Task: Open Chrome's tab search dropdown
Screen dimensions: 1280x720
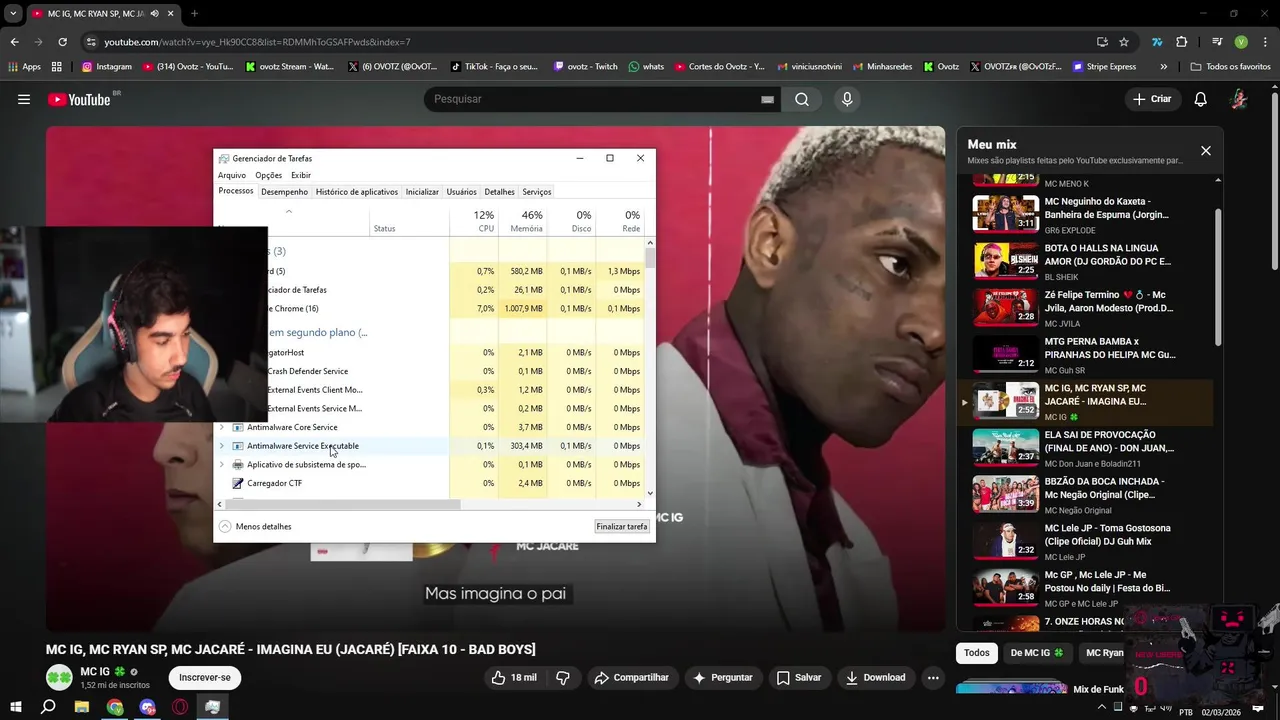Action: click(13, 14)
